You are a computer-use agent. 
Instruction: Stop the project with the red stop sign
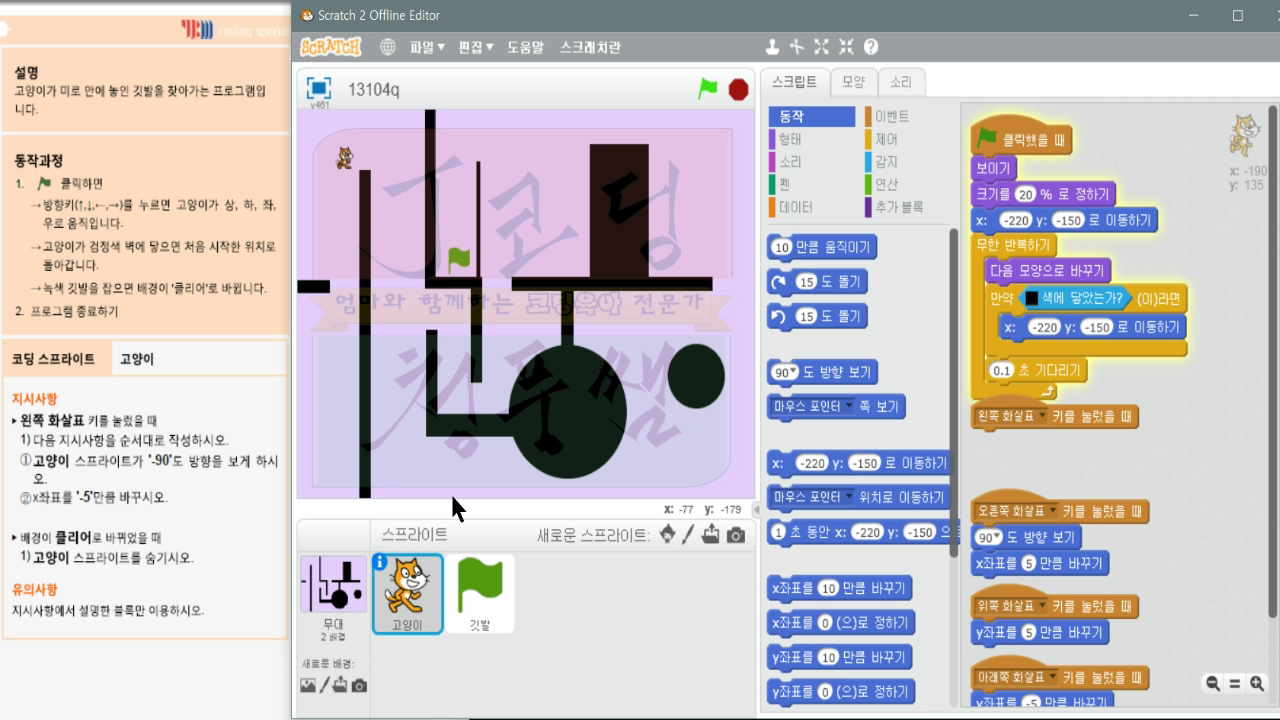coord(737,89)
